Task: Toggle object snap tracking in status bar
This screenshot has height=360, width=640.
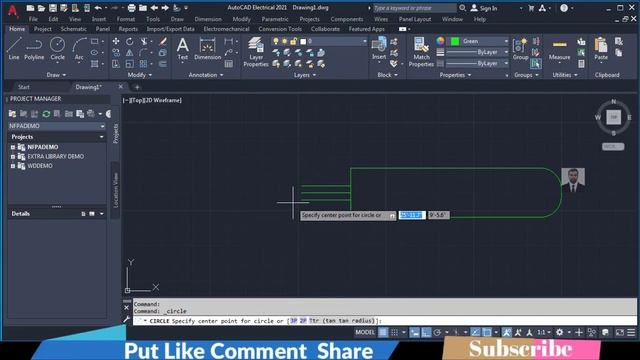Action: 476,333
